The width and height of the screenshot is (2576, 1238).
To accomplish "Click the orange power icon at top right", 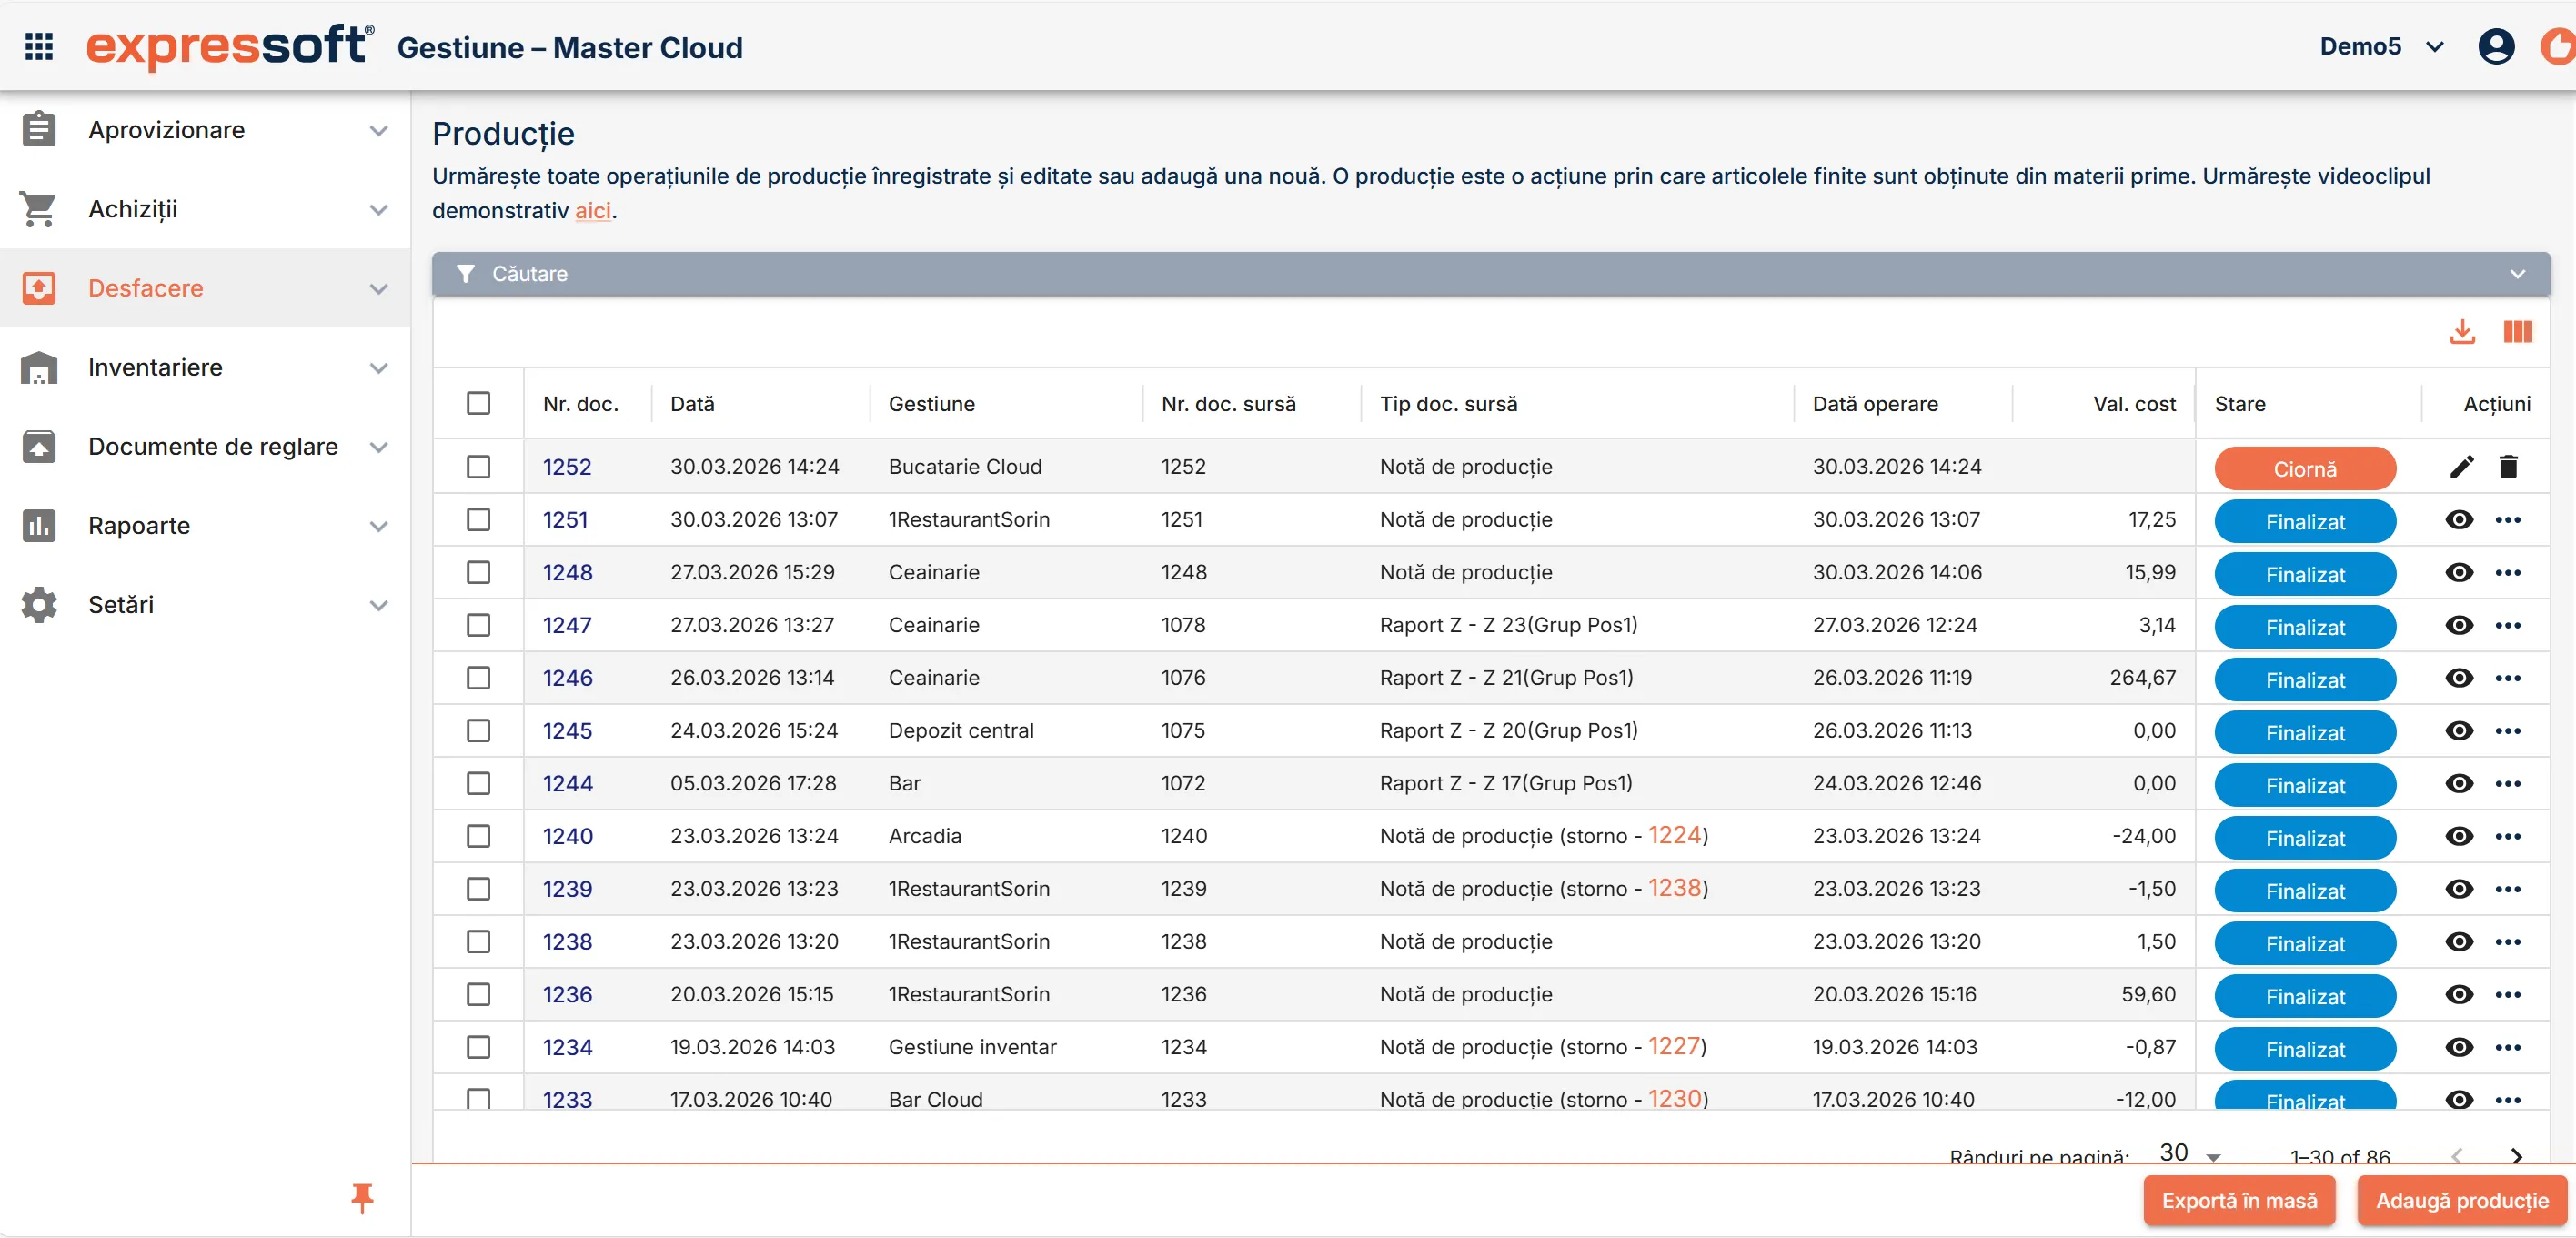I will pos(2560,46).
